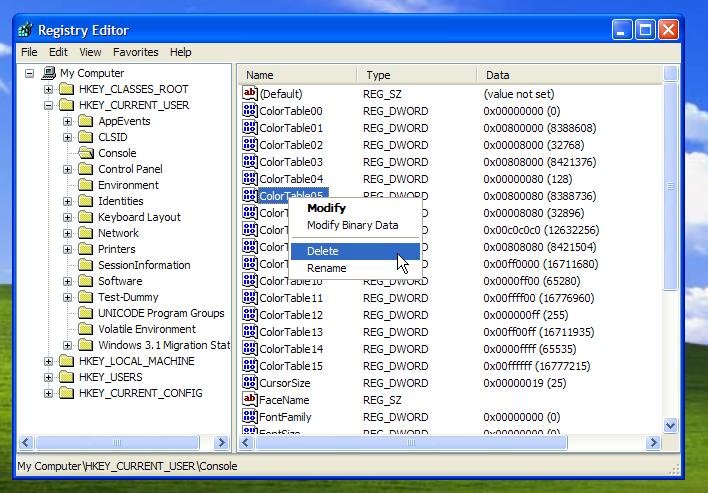Expand the Keyboard Layout key
Screen dimensions: 708x493
pos(67,217)
